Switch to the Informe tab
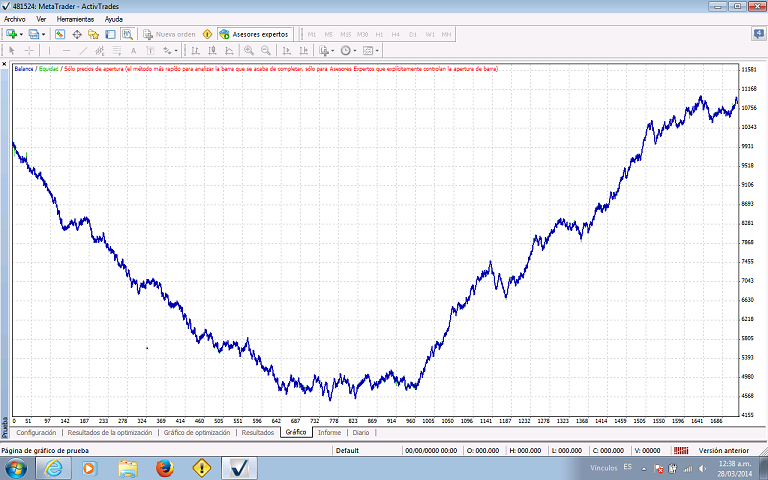Viewport: 768px width, 480px height. [x=329, y=433]
